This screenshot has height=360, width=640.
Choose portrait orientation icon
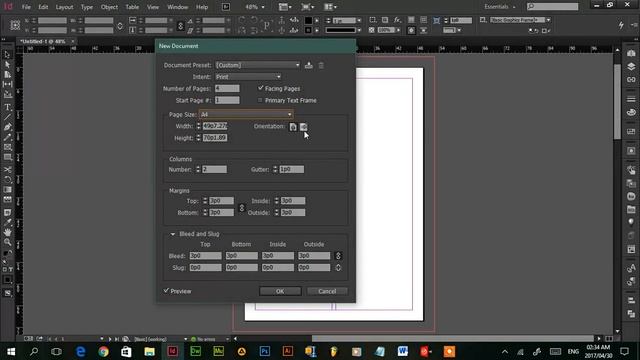tap(293, 127)
